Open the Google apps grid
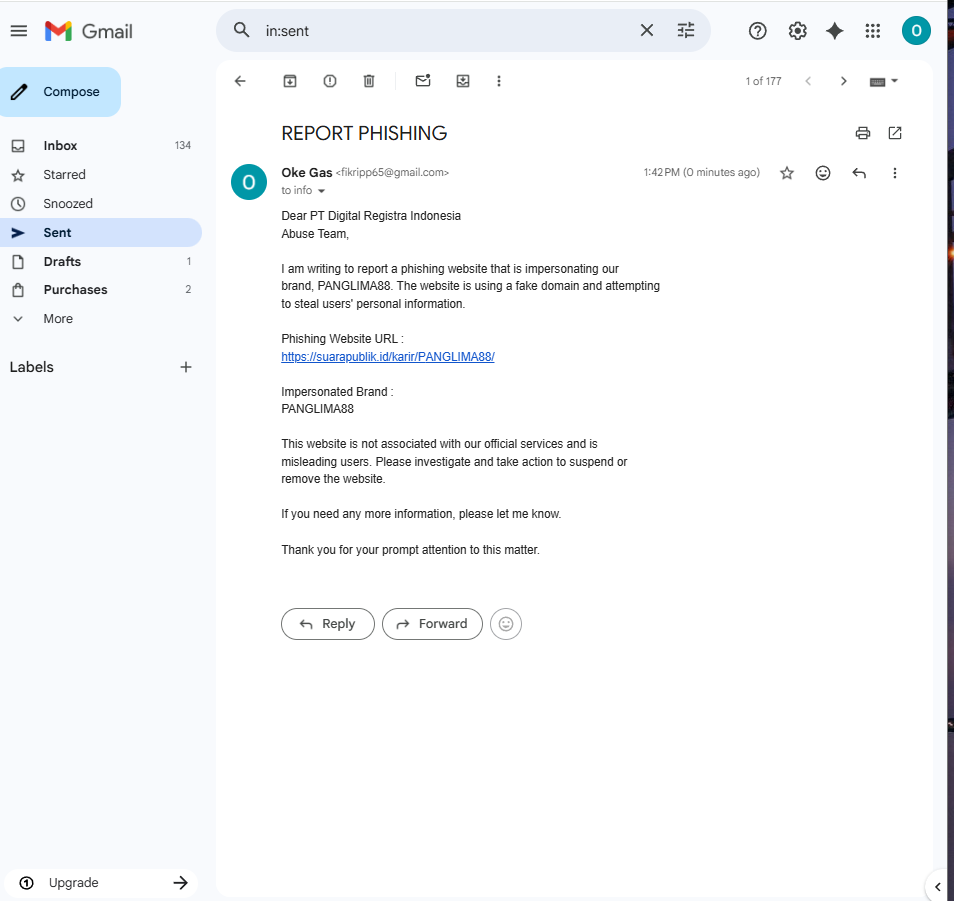Image resolution: width=954 pixels, height=901 pixels. tap(872, 31)
